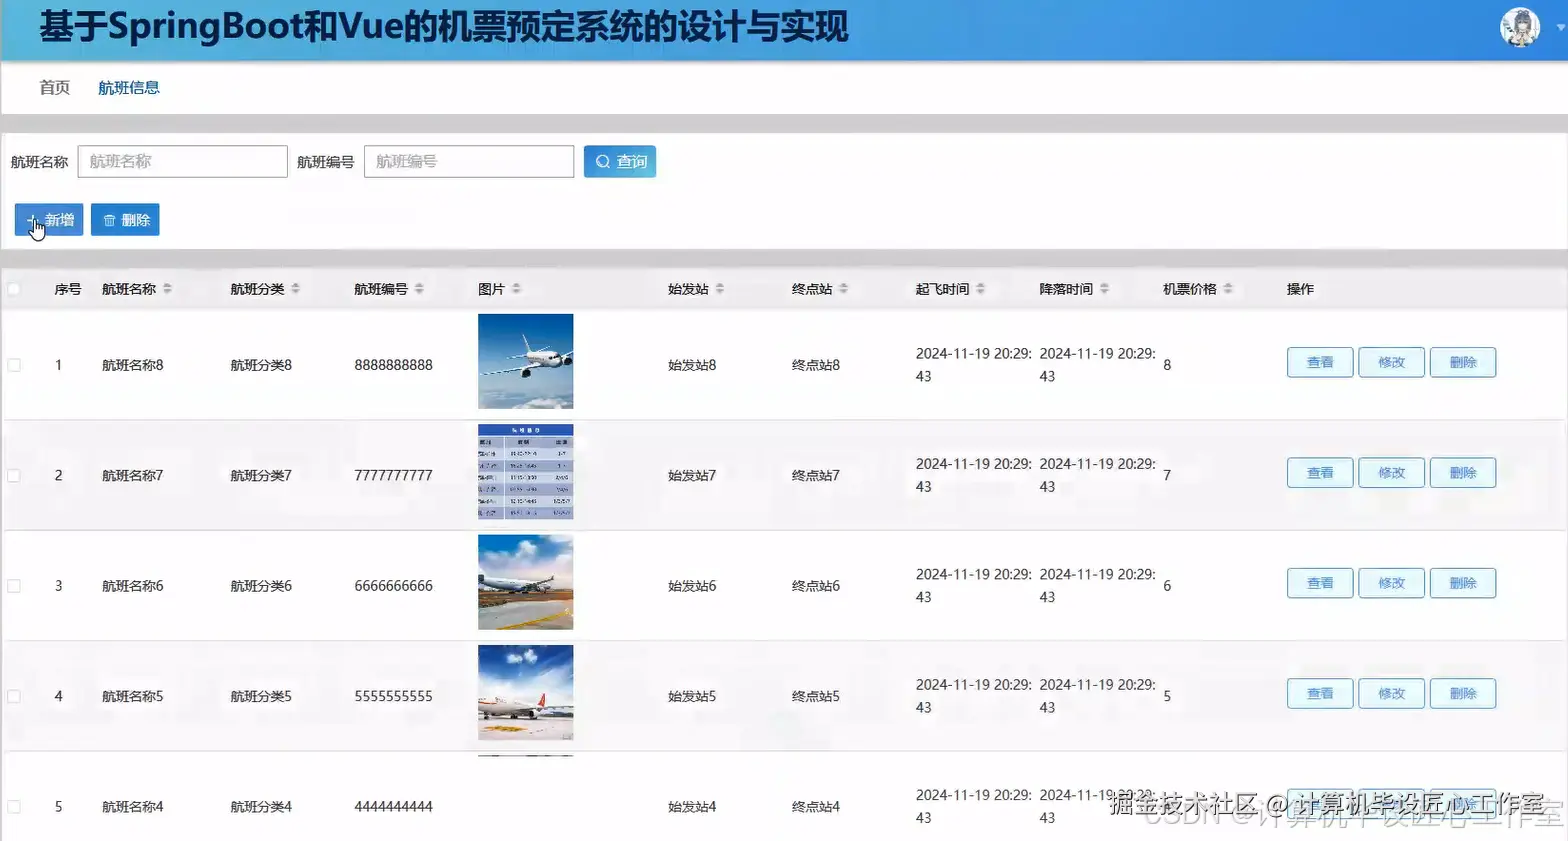The height and width of the screenshot is (841, 1568).
Task: Sort by 图片 column arrows
Action: coord(516,289)
